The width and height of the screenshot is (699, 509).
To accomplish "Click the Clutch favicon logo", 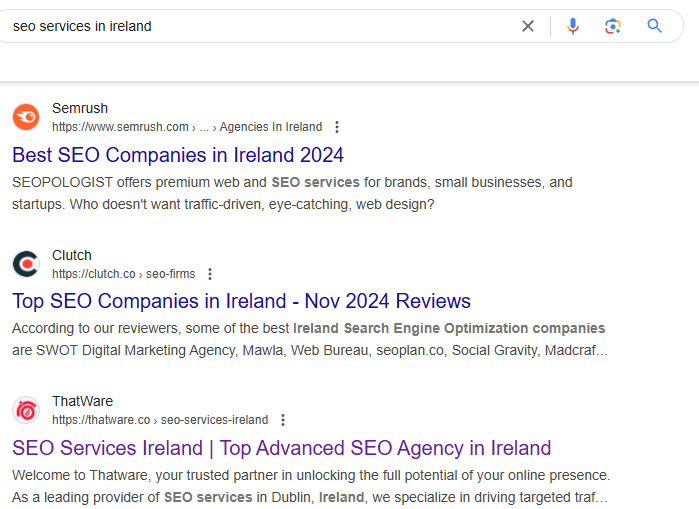I will pyautogui.click(x=26, y=264).
